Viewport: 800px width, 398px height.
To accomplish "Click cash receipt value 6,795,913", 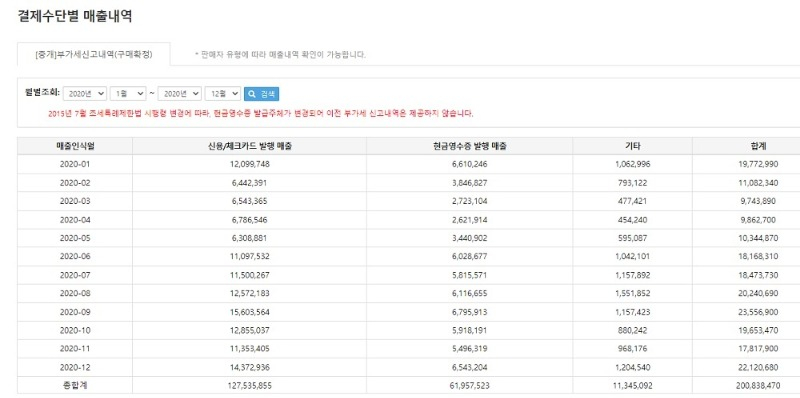I will (x=469, y=312).
